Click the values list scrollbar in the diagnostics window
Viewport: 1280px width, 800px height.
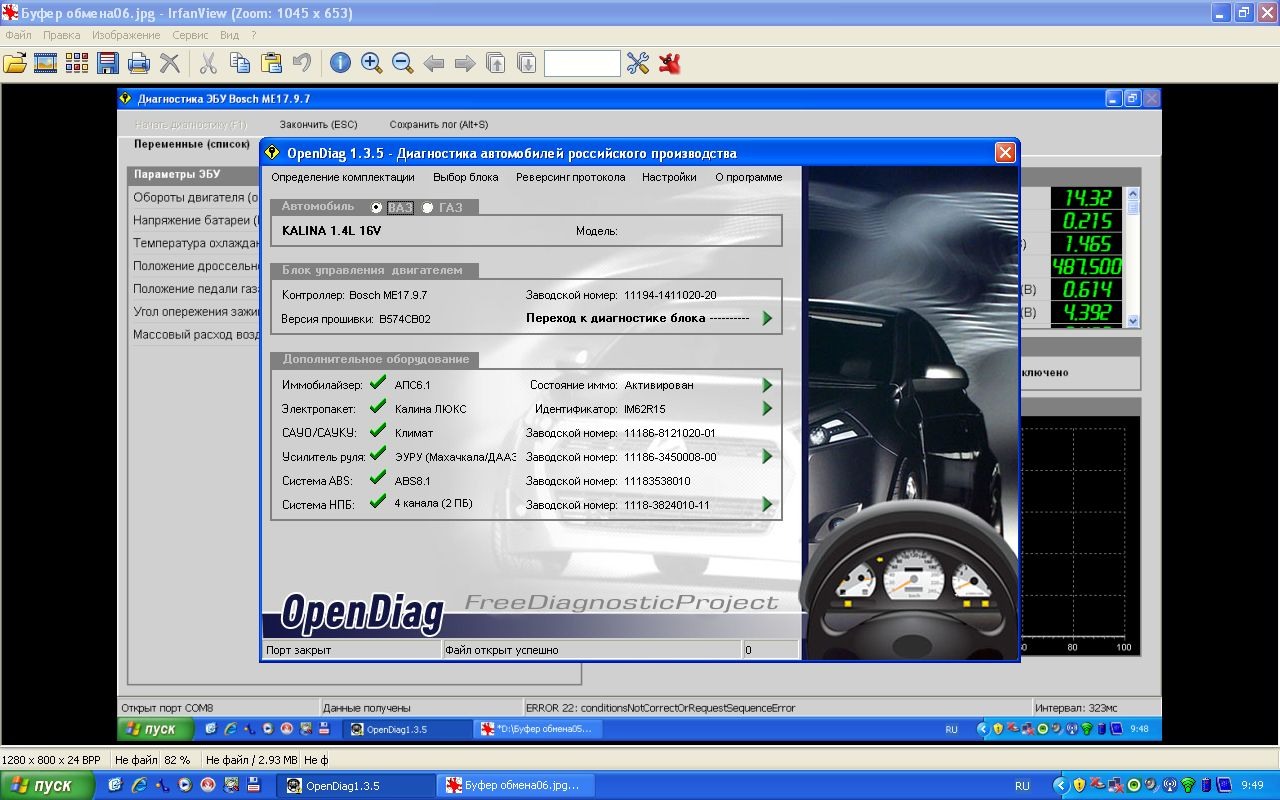coord(1133,258)
